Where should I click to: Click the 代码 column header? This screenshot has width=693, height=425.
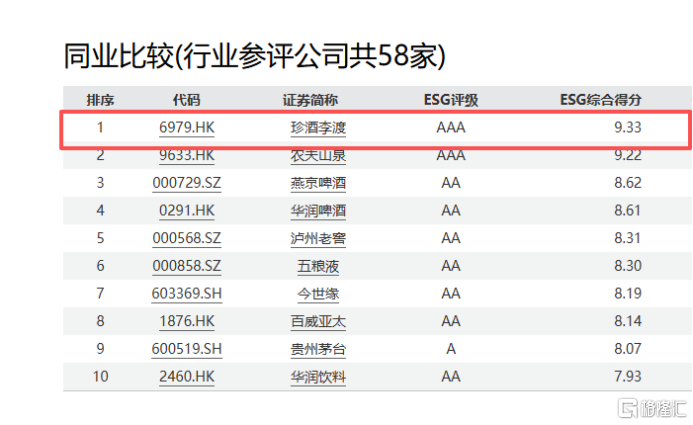187,100
